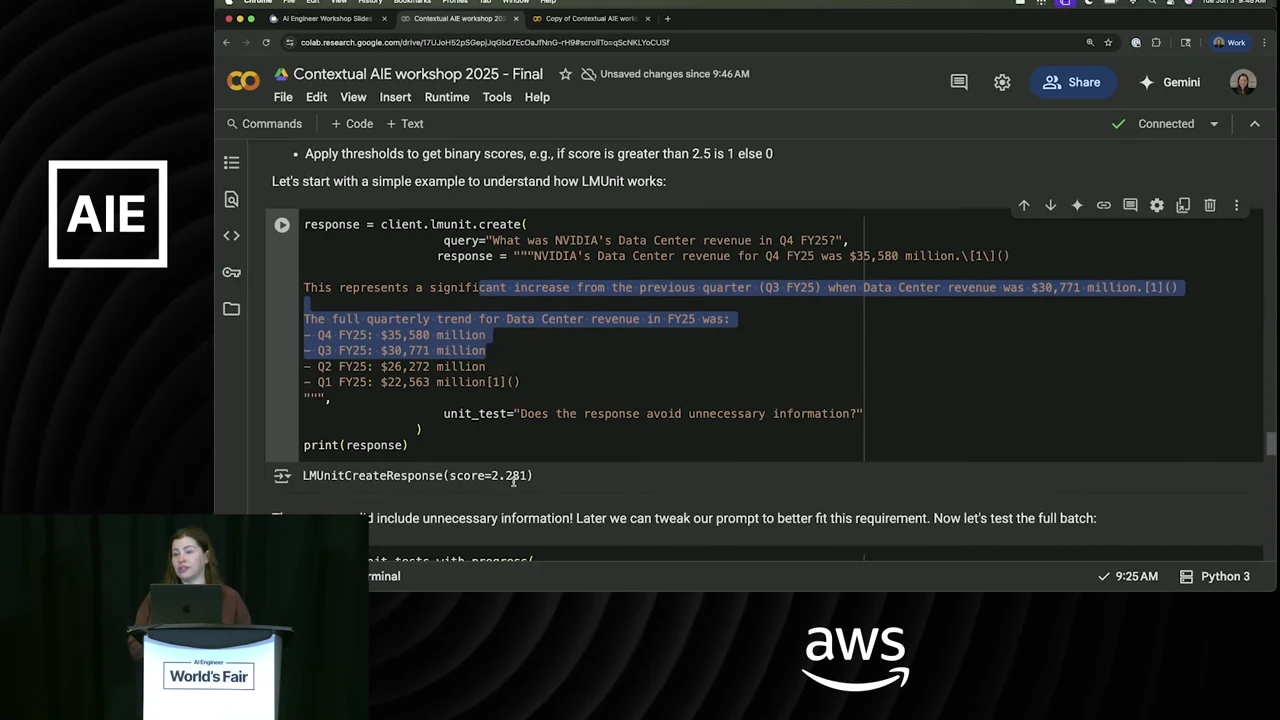This screenshot has height=720, width=1280.
Task: Open the Edit menu
Action: coord(316,97)
